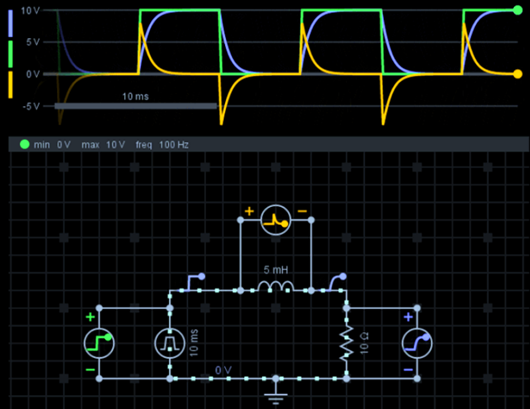The width and height of the screenshot is (530, 409).
Task: Select the ground symbol
Action: pyautogui.click(x=276, y=395)
